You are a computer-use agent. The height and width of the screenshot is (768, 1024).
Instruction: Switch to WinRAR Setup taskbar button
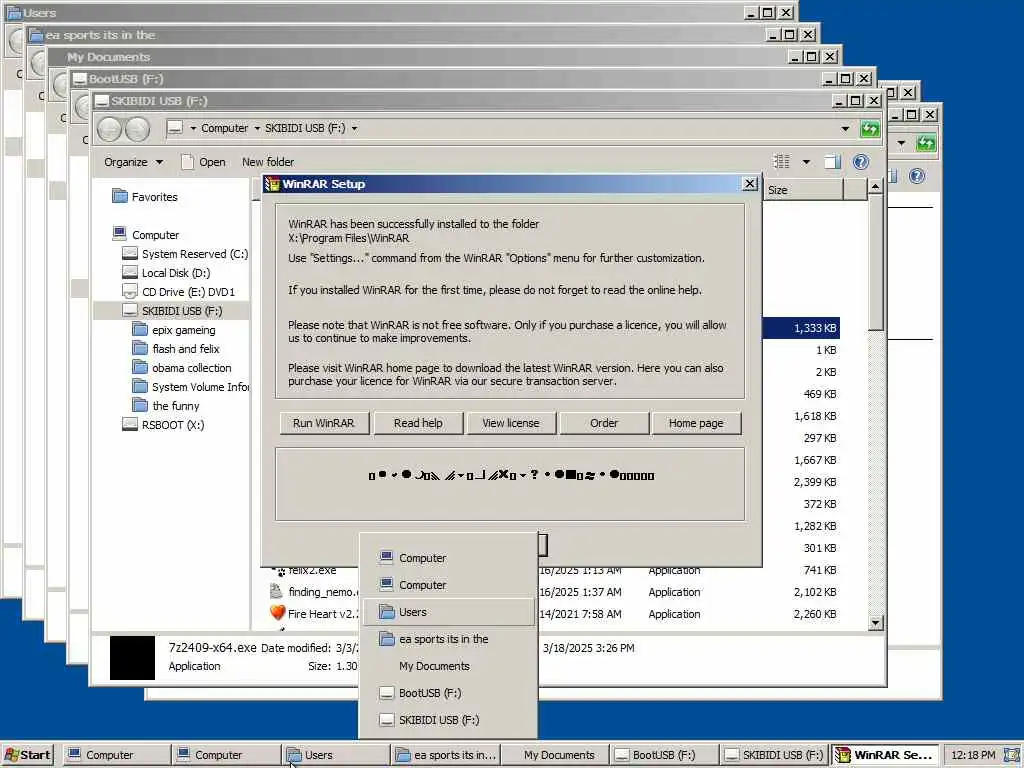tap(884, 755)
